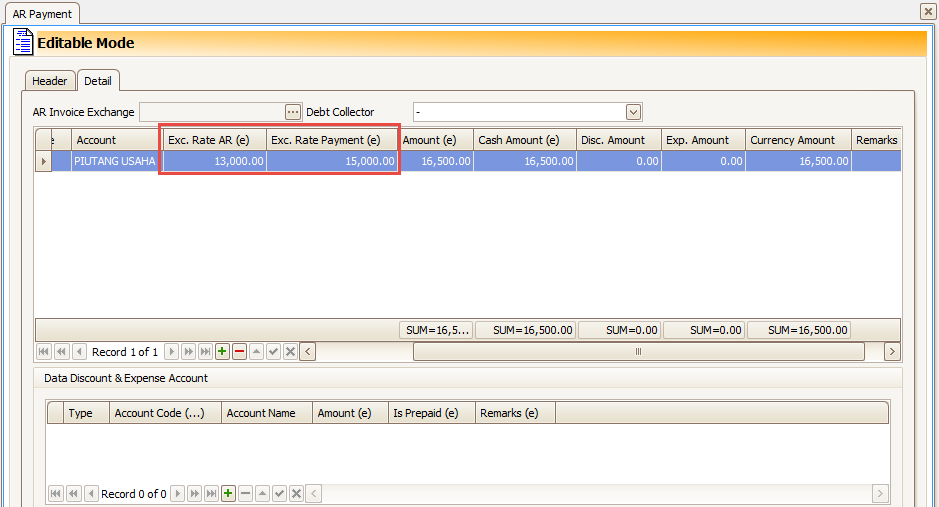Go to last record in upper grid navigator
This screenshot has height=507, width=939.
pyautogui.click(x=205, y=351)
